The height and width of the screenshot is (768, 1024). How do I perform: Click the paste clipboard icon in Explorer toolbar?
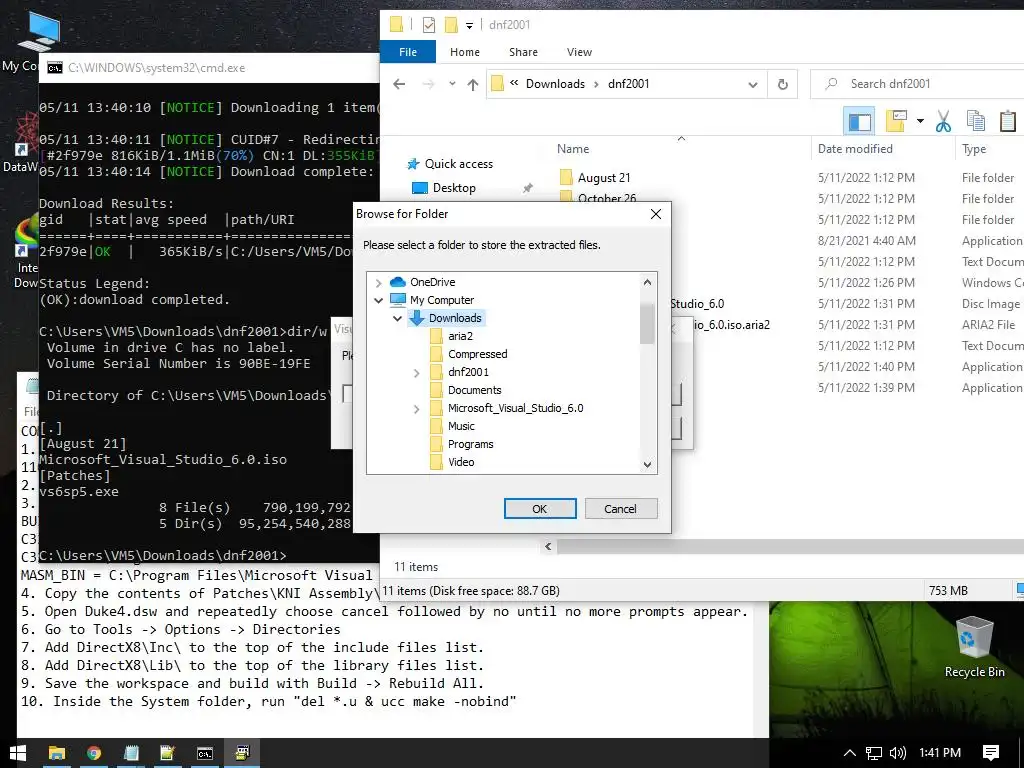coord(1008,121)
